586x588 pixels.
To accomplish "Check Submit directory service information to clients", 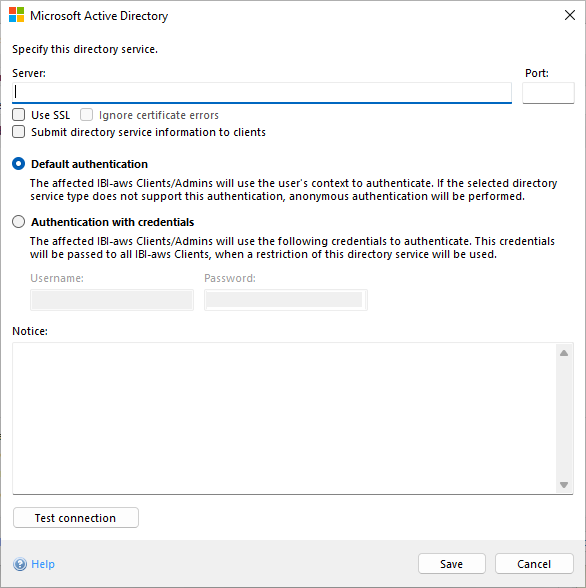I will (x=19, y=132).
